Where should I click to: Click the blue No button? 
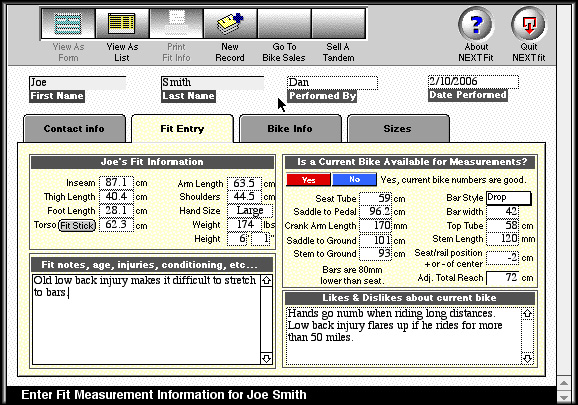click(354, 179)
